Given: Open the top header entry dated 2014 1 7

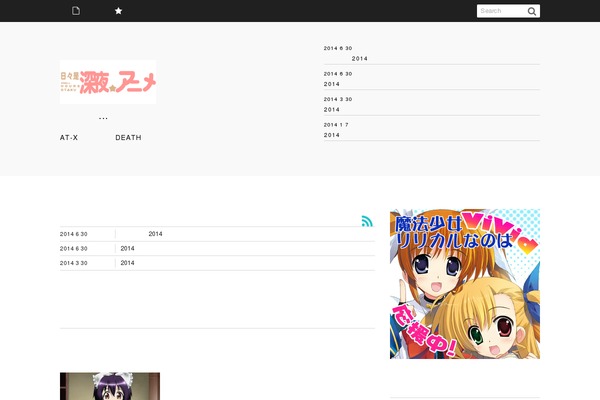Looking at the screenshot, I should tap(432, 130).
